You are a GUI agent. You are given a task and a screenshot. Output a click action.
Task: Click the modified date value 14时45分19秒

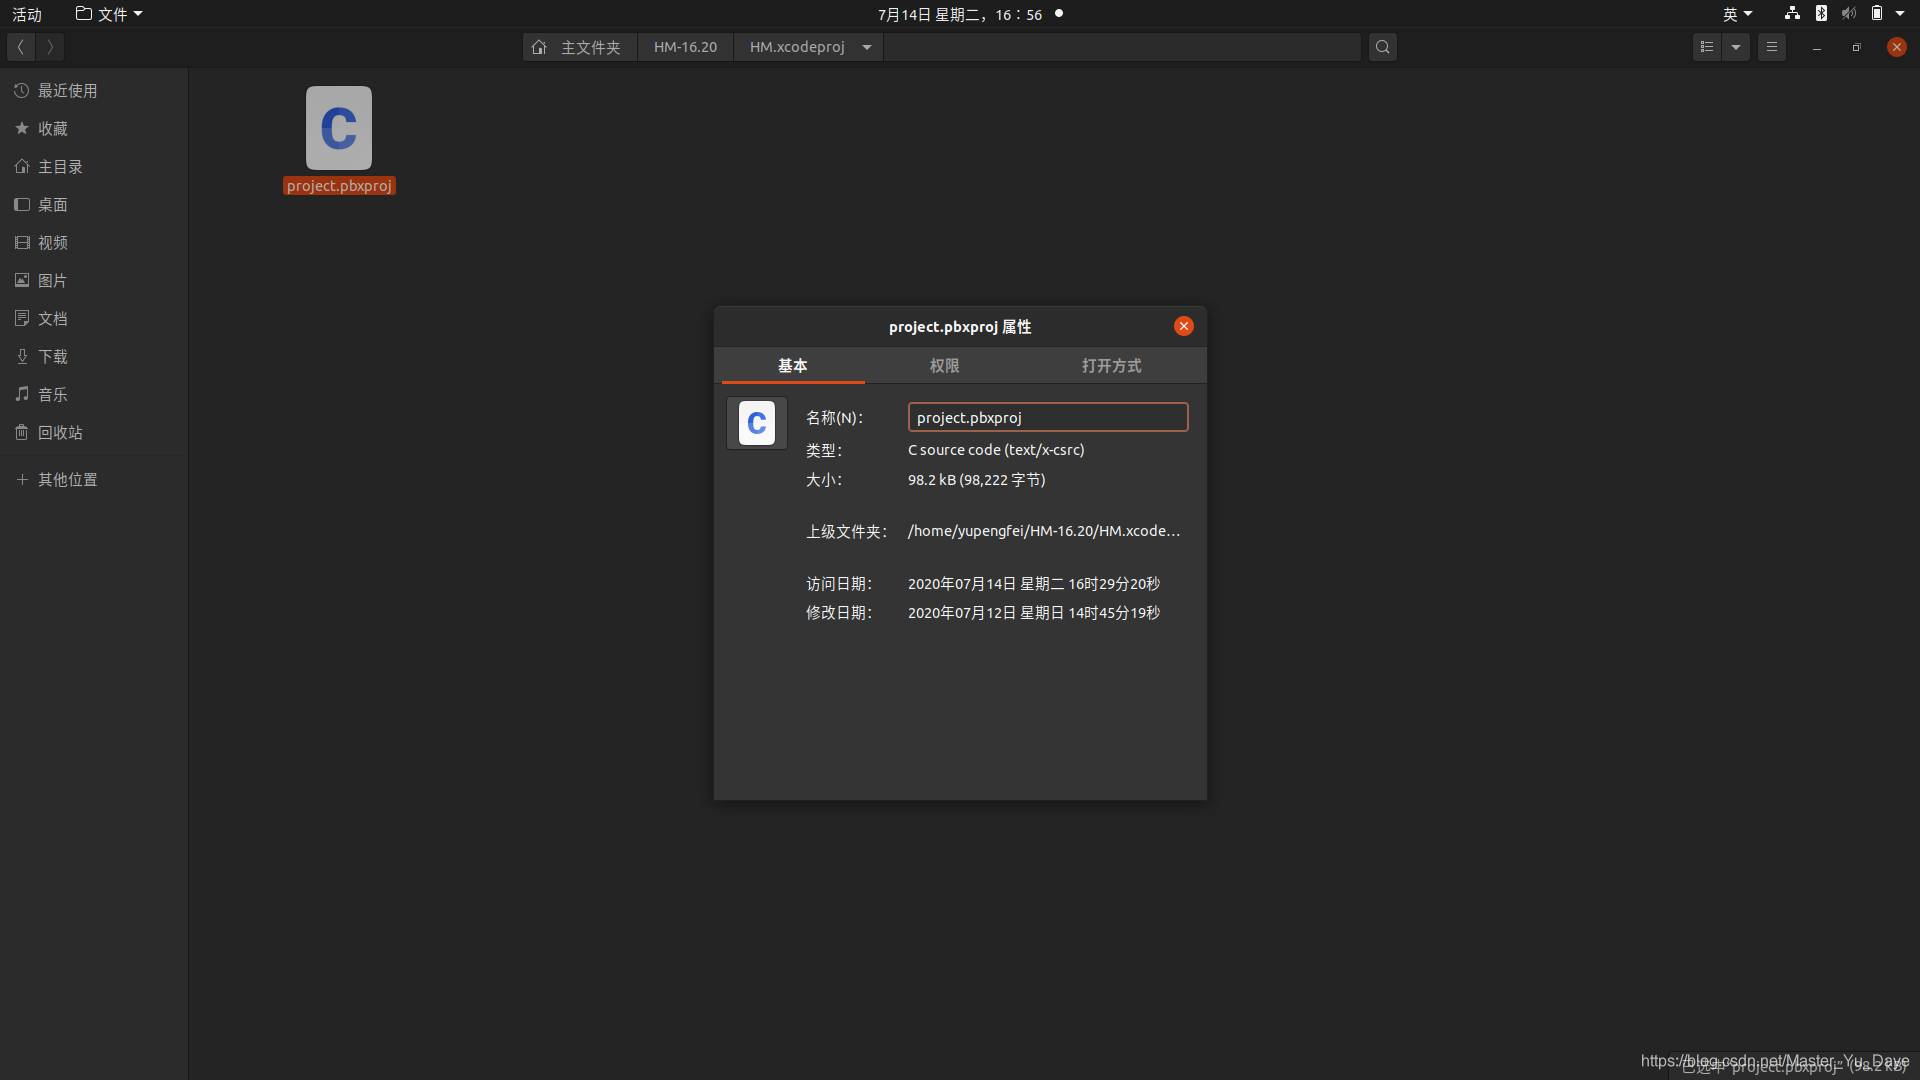[x=1114, y=613]
